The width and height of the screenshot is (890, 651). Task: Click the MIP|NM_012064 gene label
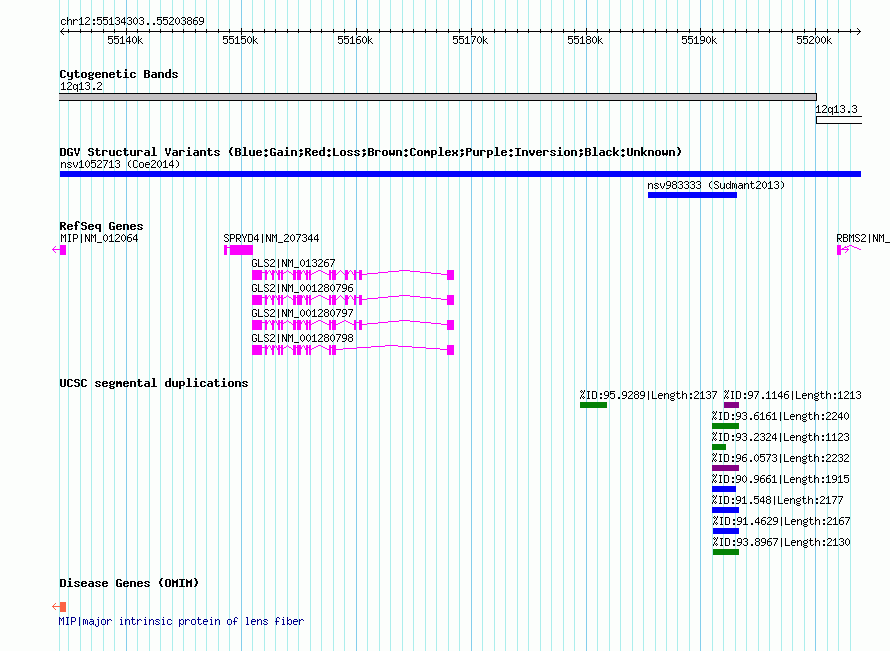99,238
